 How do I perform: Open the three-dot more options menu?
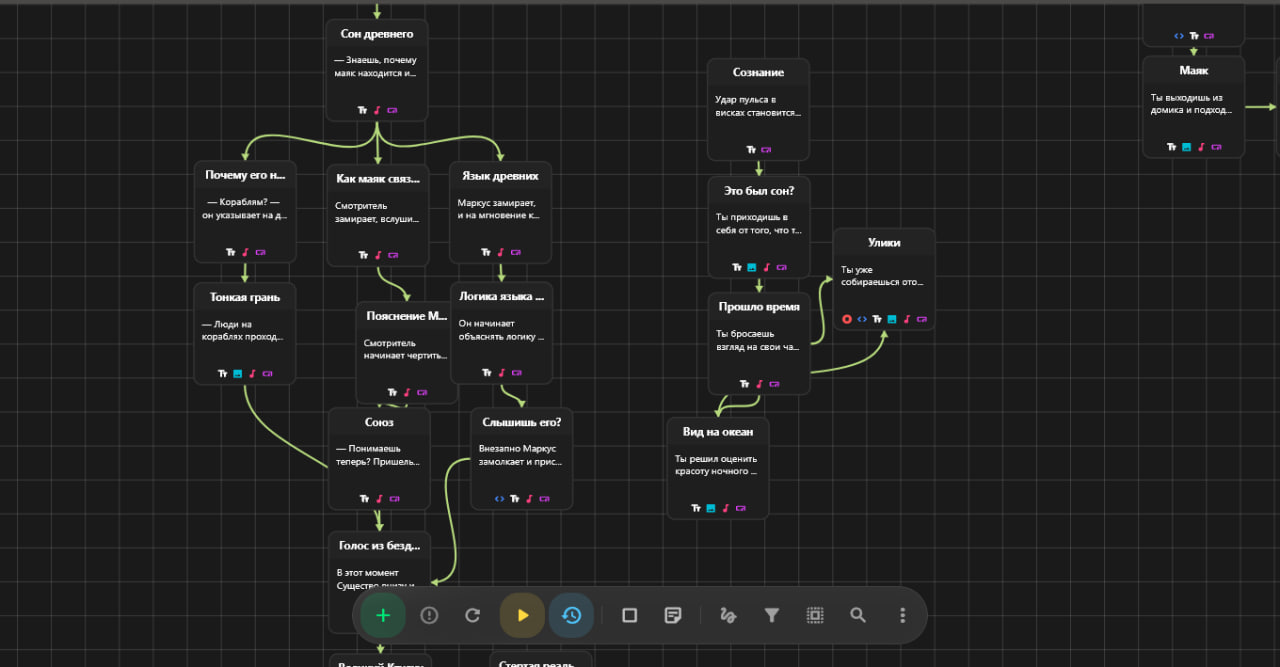pos(902,615)
